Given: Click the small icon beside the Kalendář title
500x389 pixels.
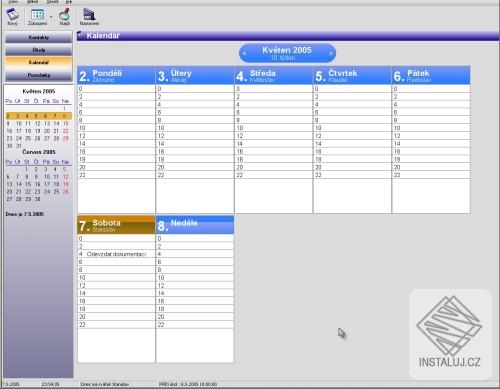Looking at the screenshot, I should pyautogui.click(x=80, y=35).
